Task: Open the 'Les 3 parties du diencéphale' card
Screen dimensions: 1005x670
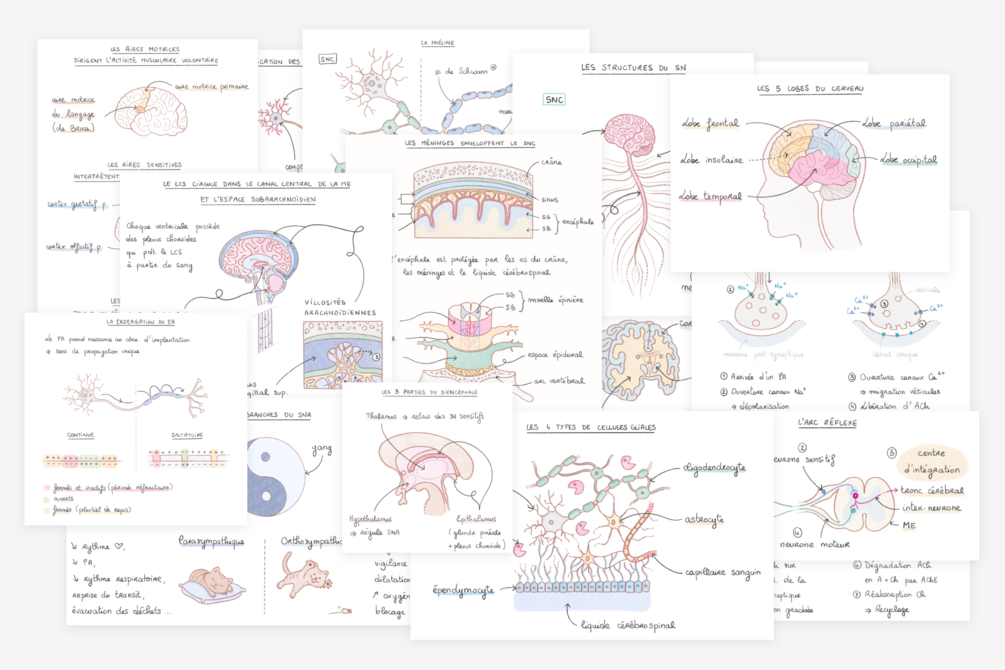Action: click(x=428, y=467)
